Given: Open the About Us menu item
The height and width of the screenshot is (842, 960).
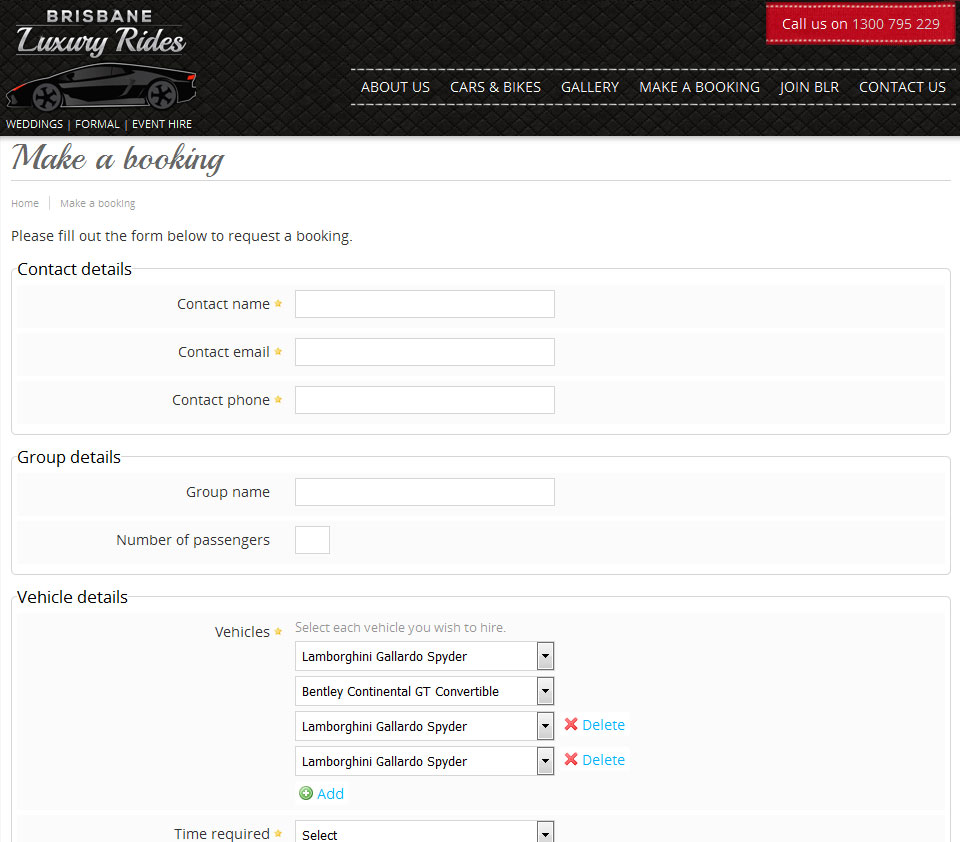Looking at the screenshot, I should [x=396, y=87].
